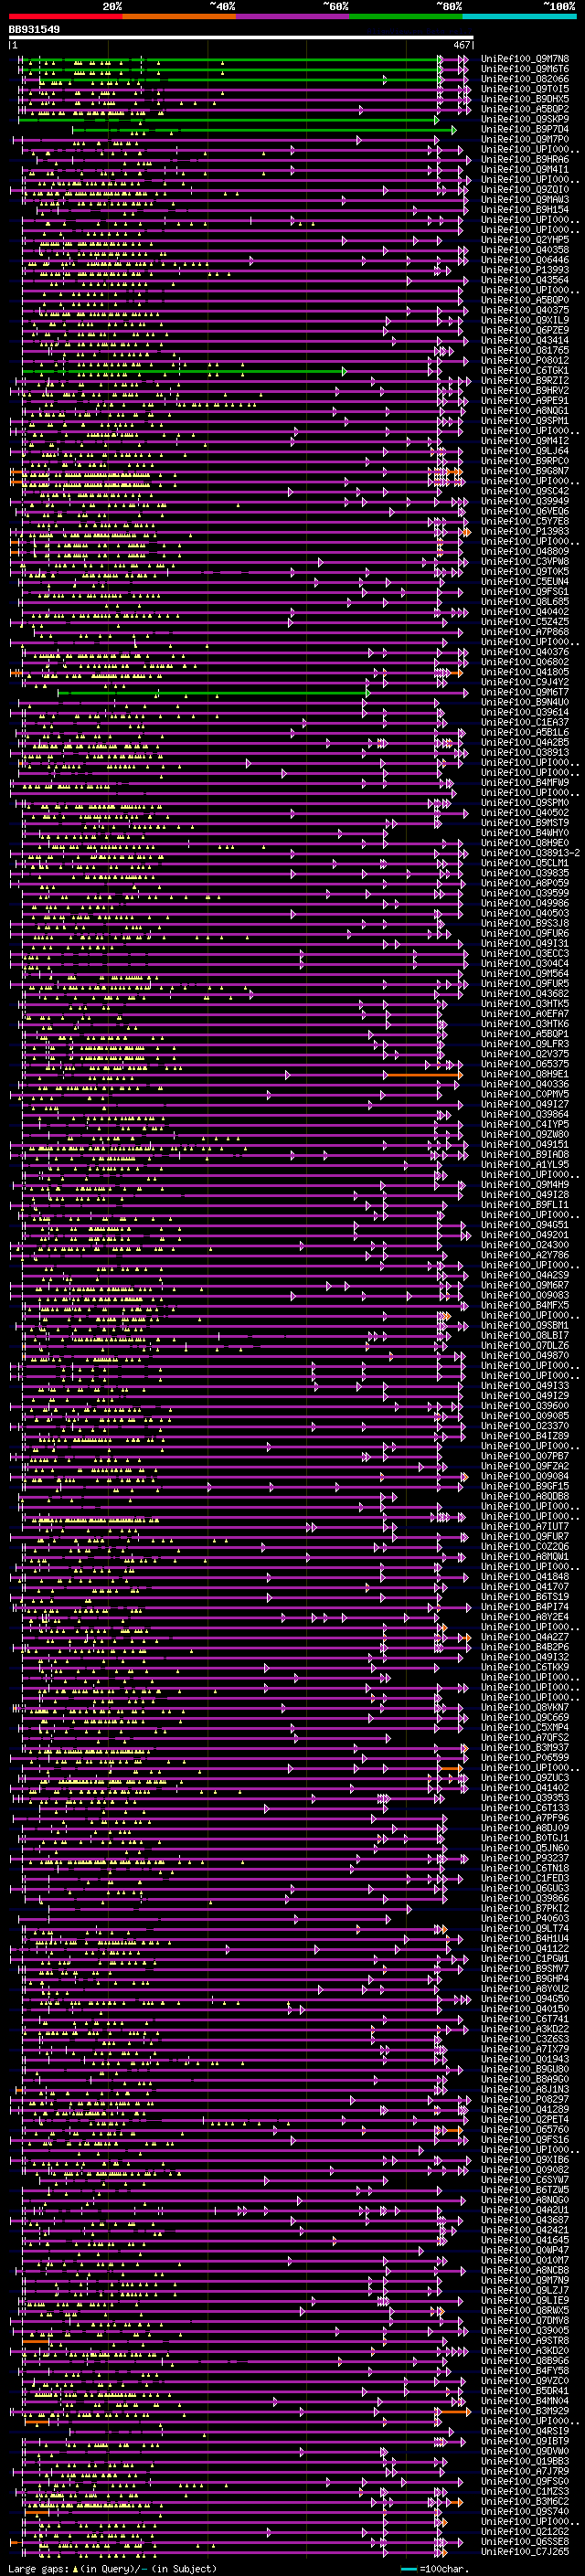Pick the UniRef100_B9H154 label
The image size is (585, 2576).
click(525, 209)
